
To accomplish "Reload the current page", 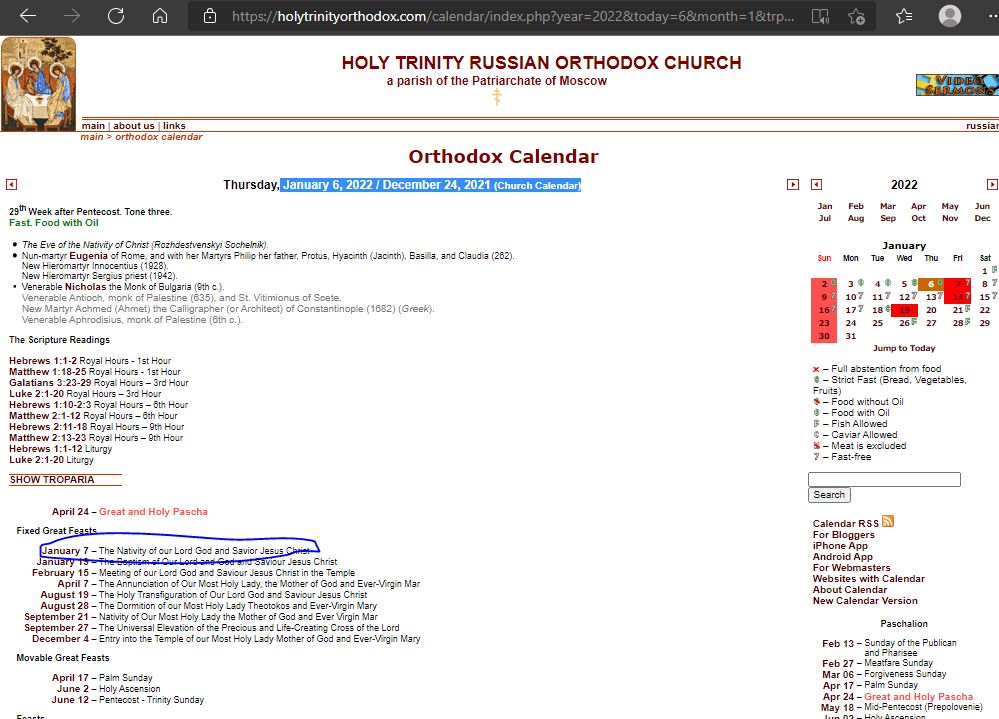I will pyautogui.click(x=116, y=16).
